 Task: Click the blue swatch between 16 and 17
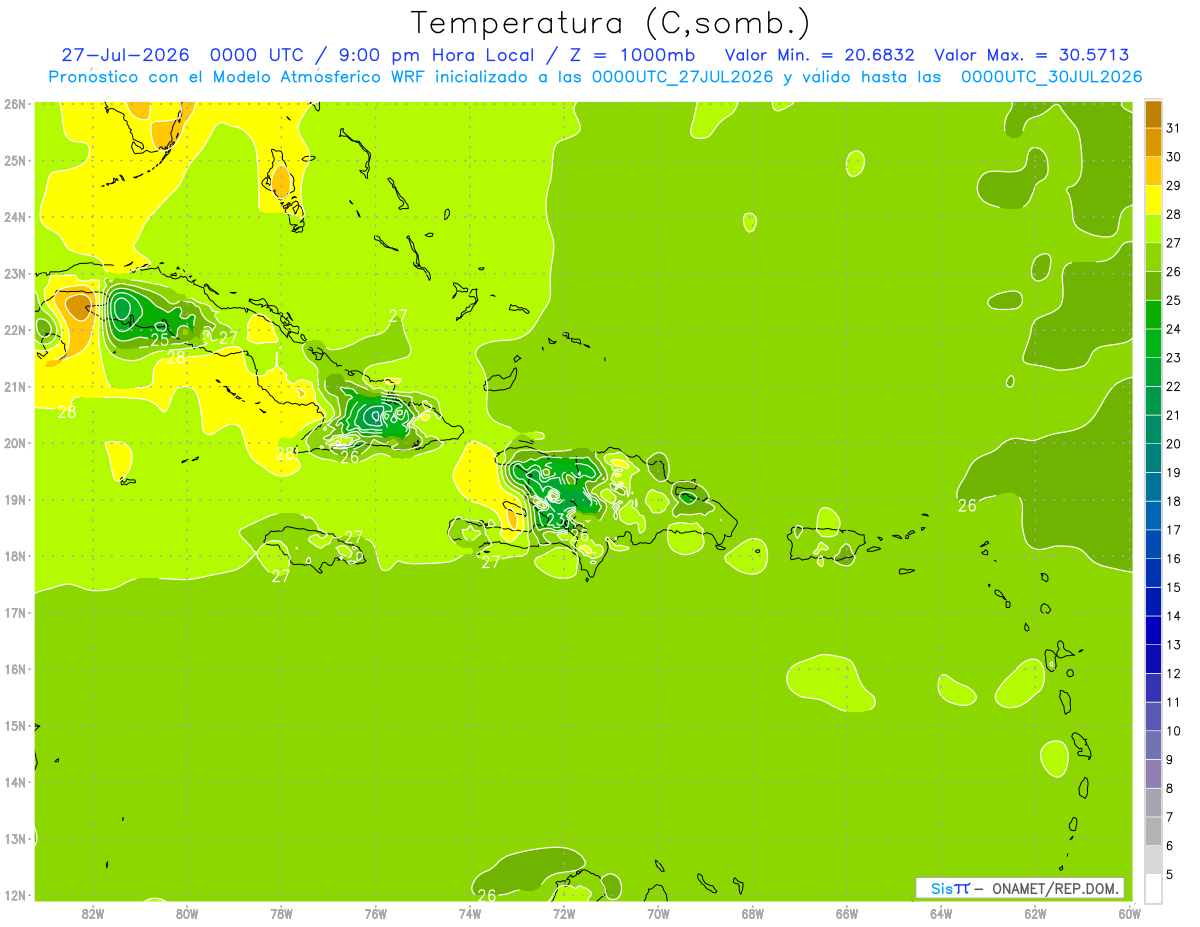point(1153,544)
